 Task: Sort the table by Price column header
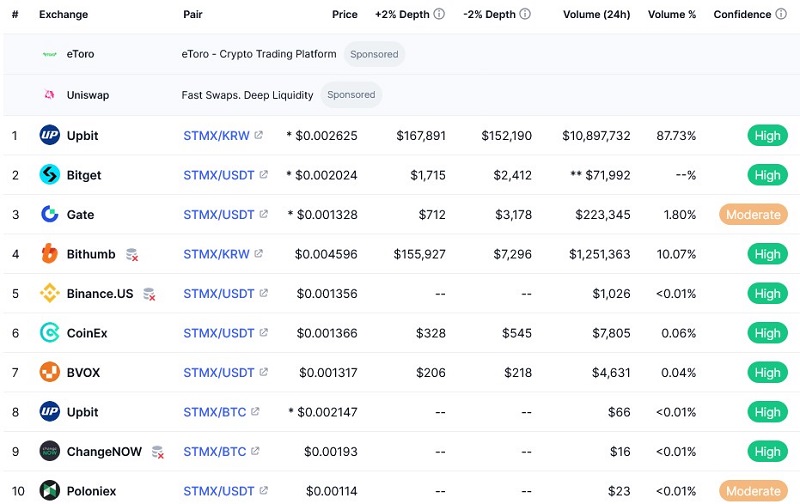point(344,15)
